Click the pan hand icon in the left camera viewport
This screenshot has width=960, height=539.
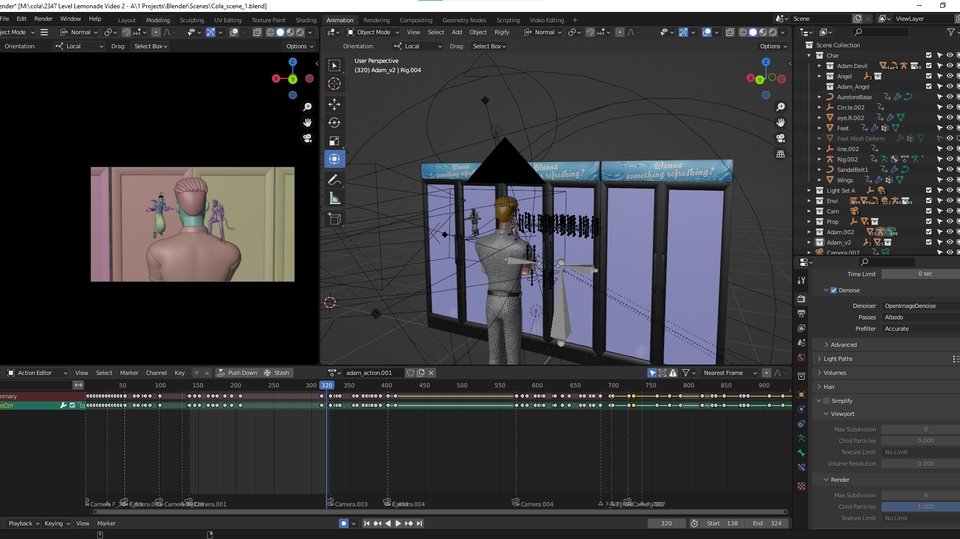point(307,122)
